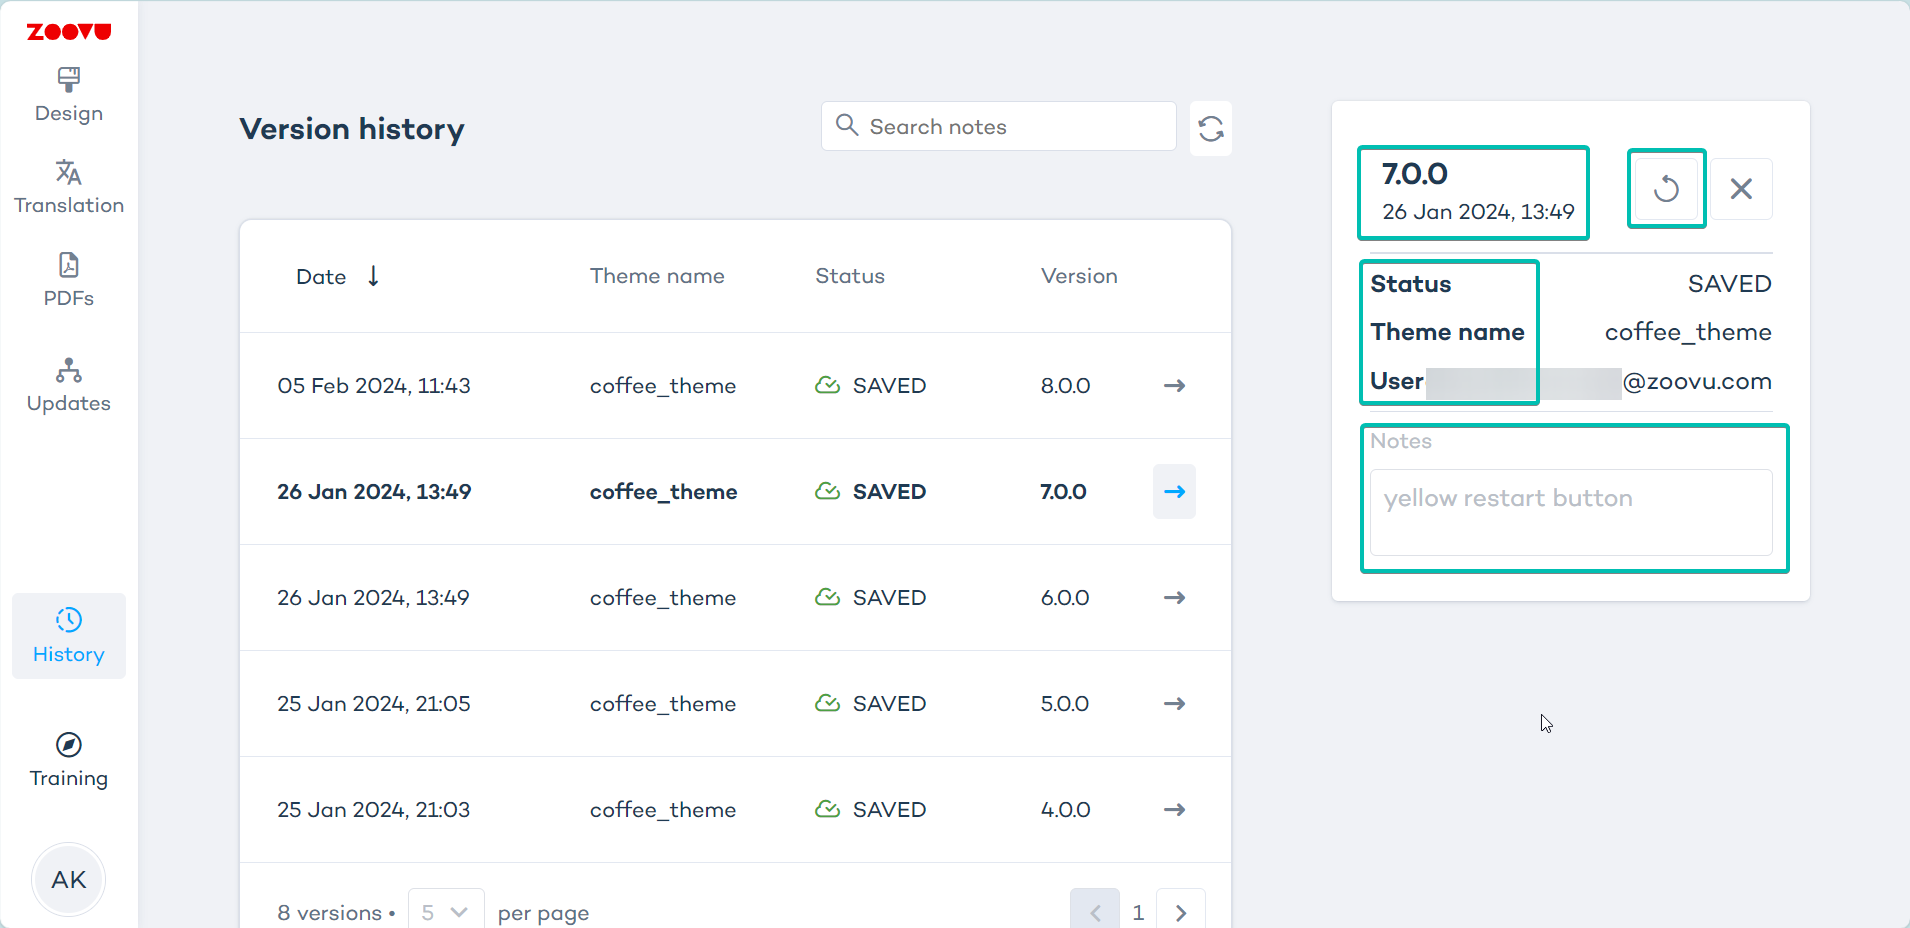
Task: Expand the versions per page dropdown
Action: point(445,912)
